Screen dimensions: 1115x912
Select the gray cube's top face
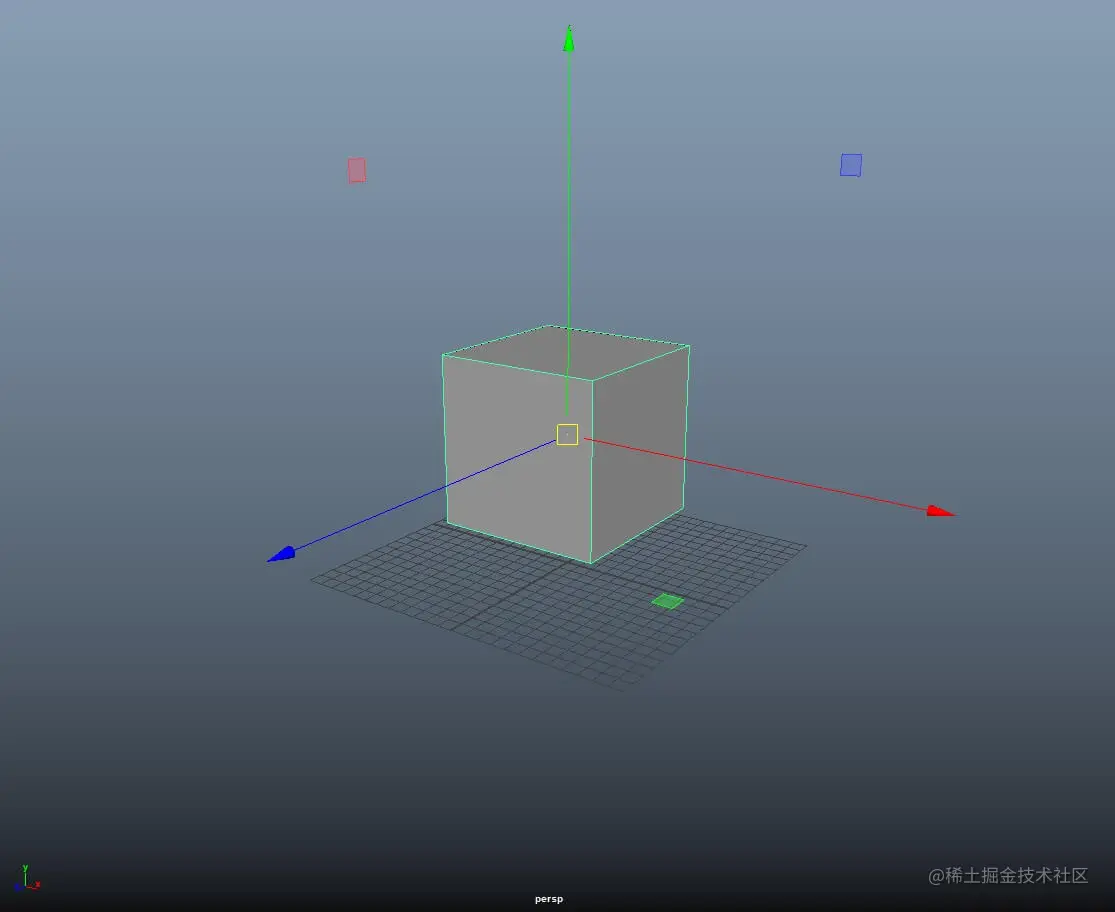(x=569, y=352)
